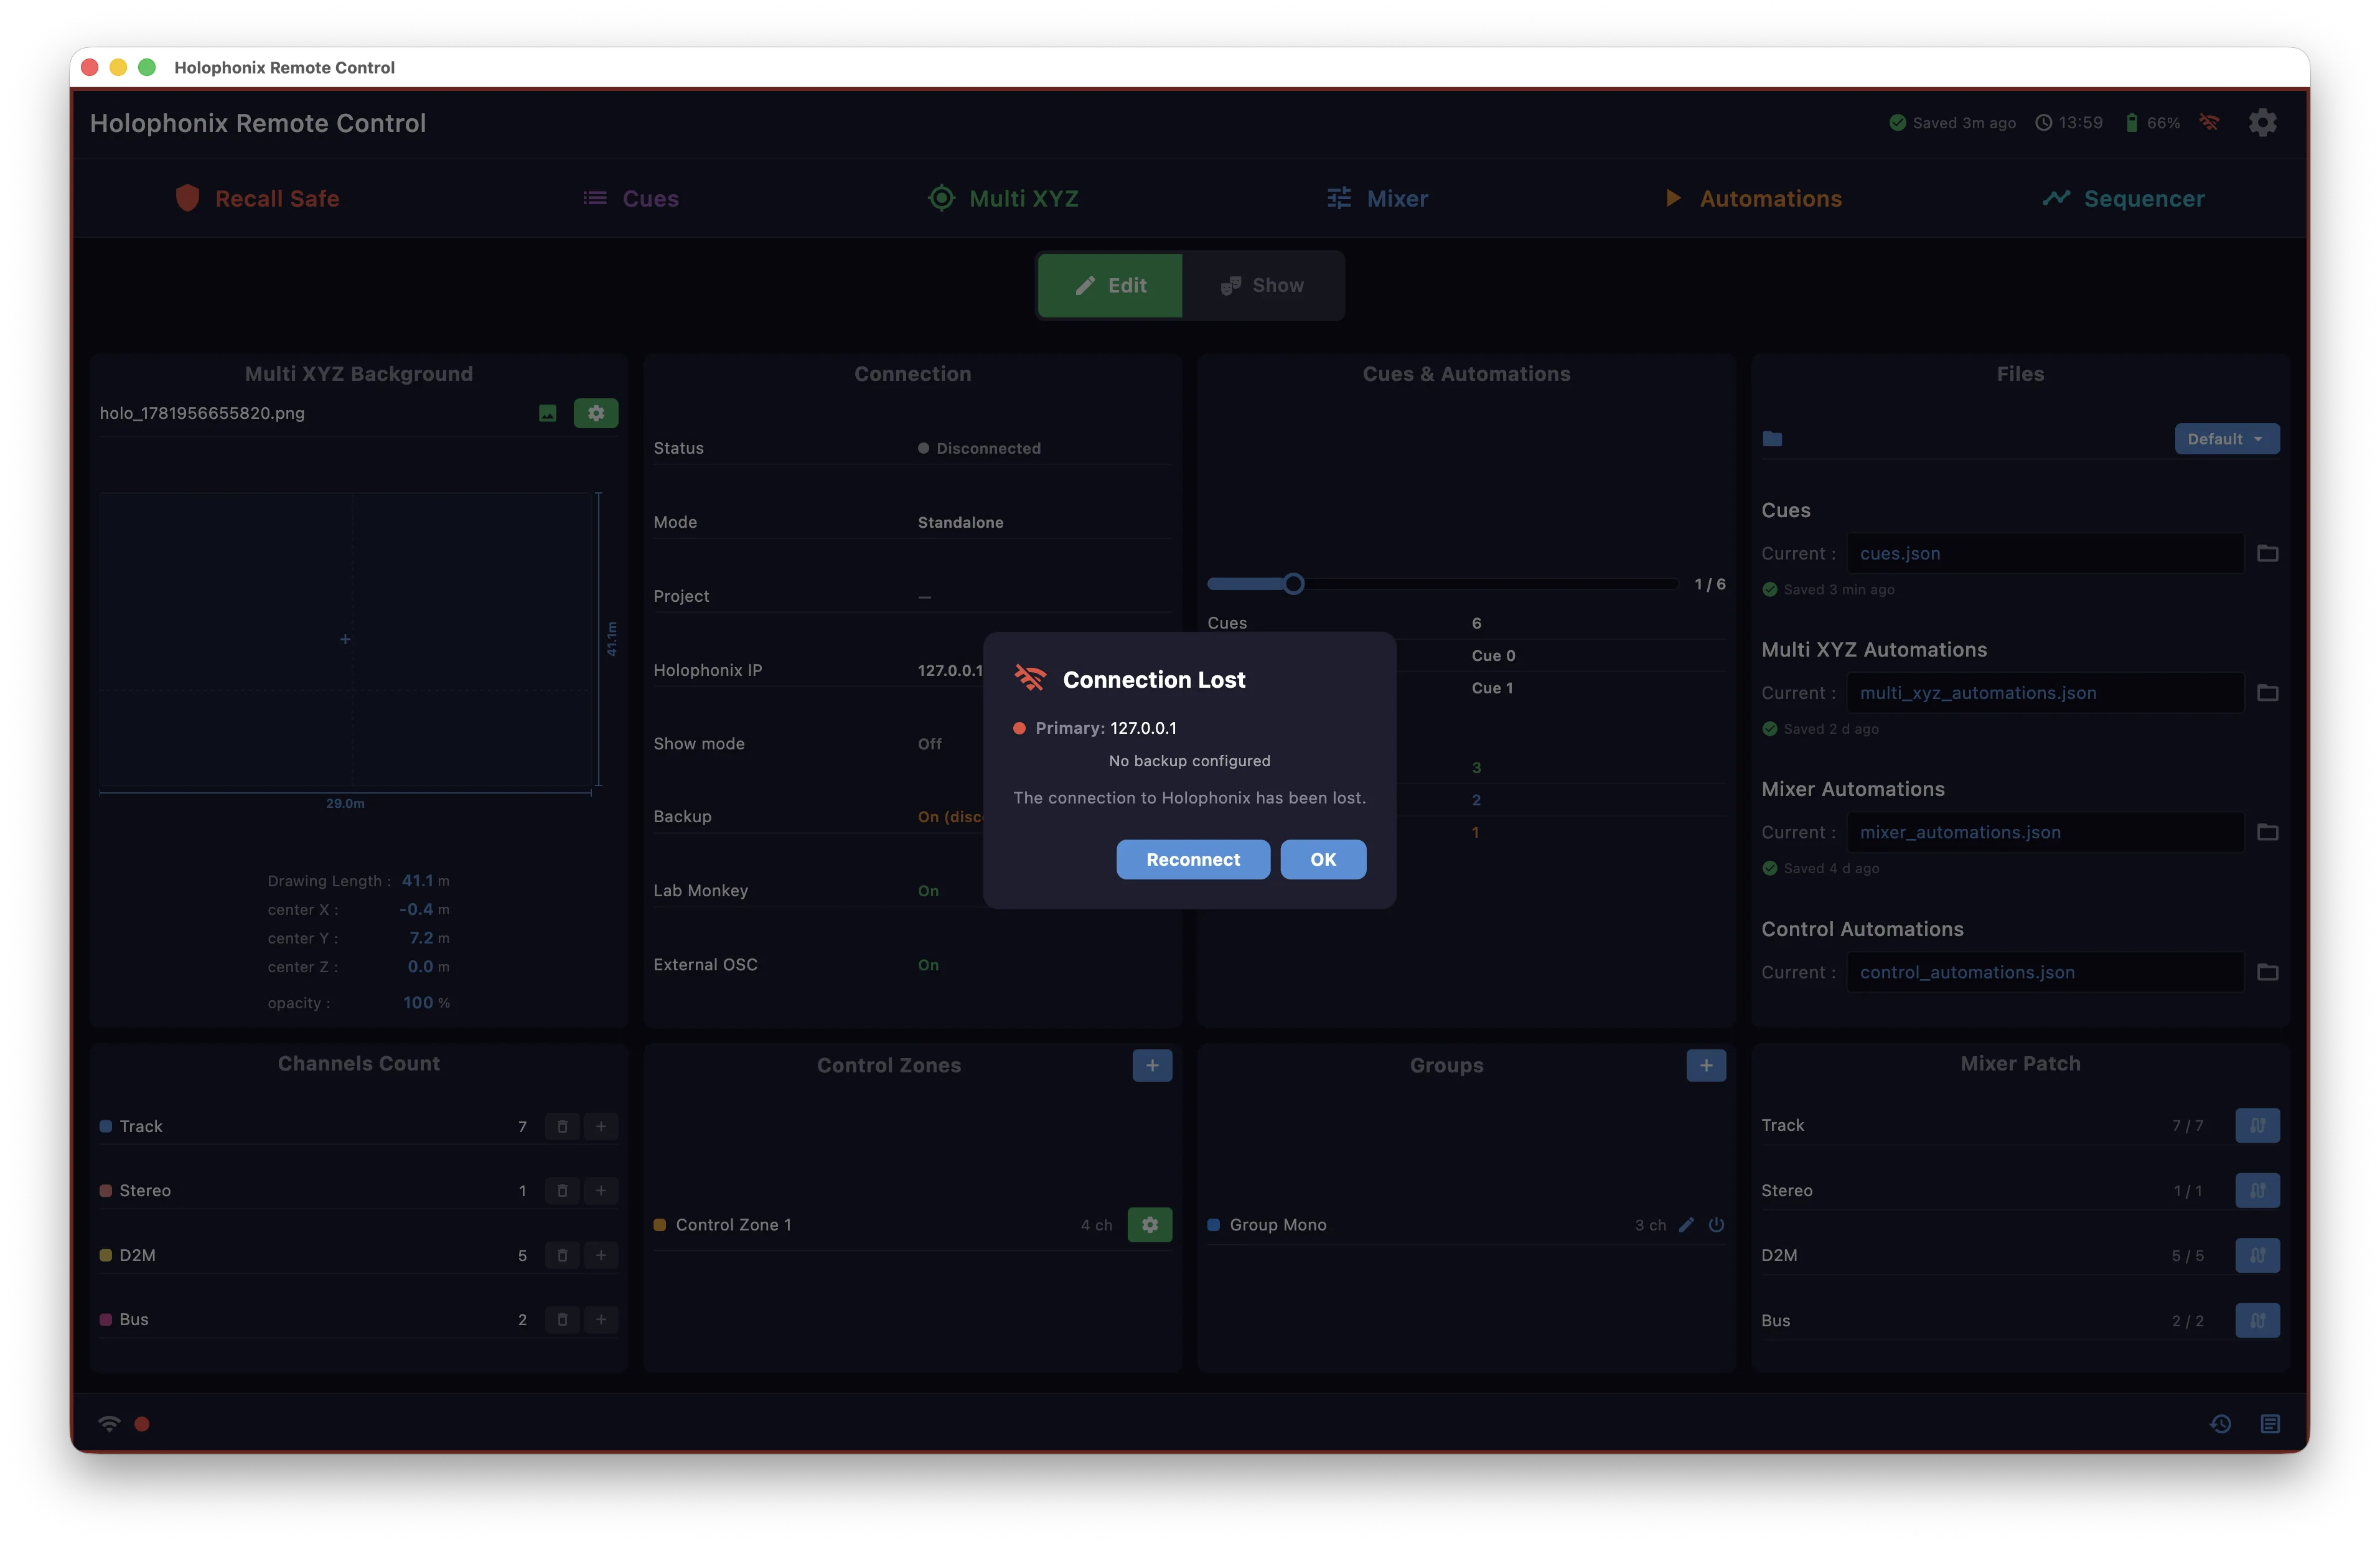Browse for multi_xyz_automations.json file
Image resolution: width=2380 pixels, height=1546 pixels.
[2267, 693]
